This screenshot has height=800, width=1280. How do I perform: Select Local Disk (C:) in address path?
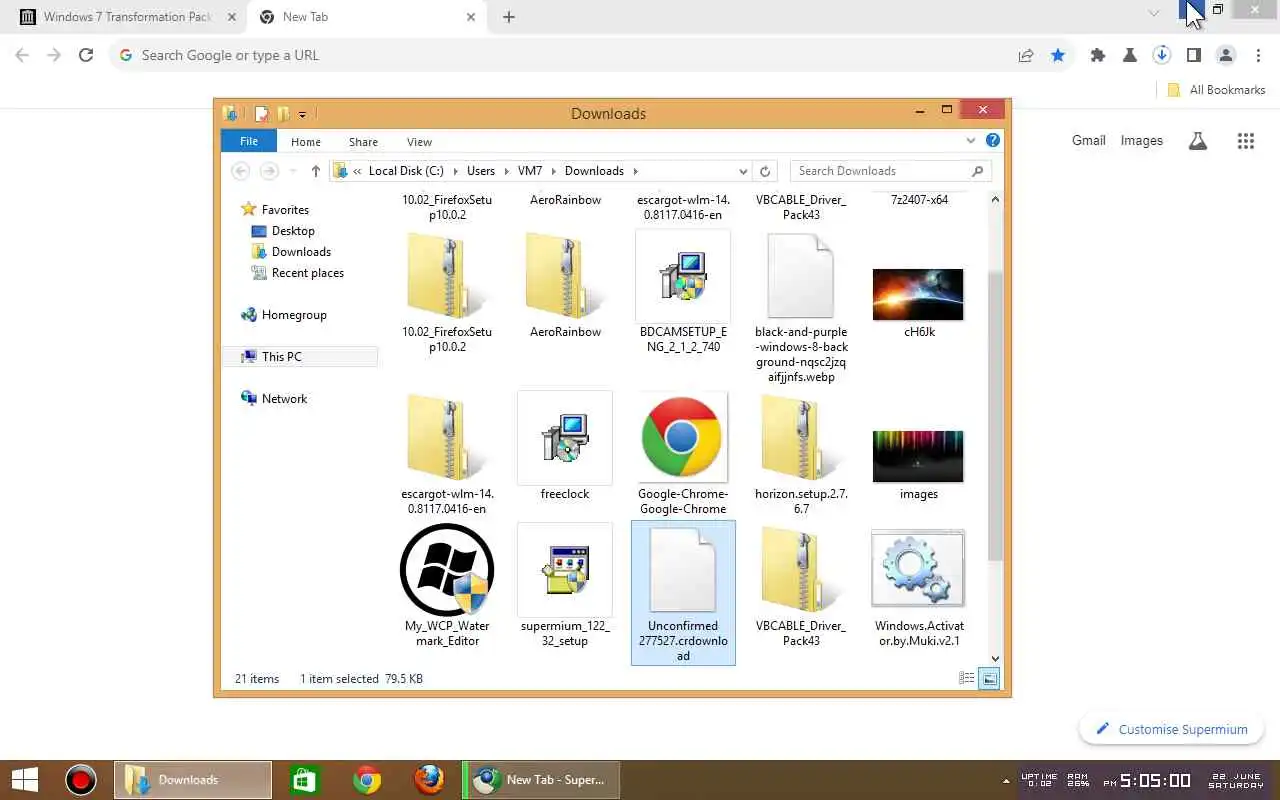click(406, 171)
